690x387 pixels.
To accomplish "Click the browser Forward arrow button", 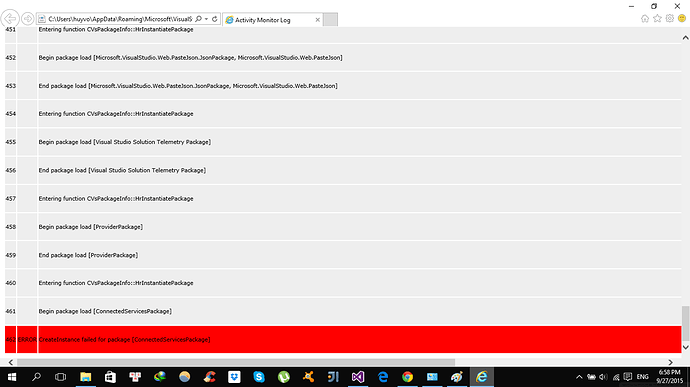I will point(27,19).
